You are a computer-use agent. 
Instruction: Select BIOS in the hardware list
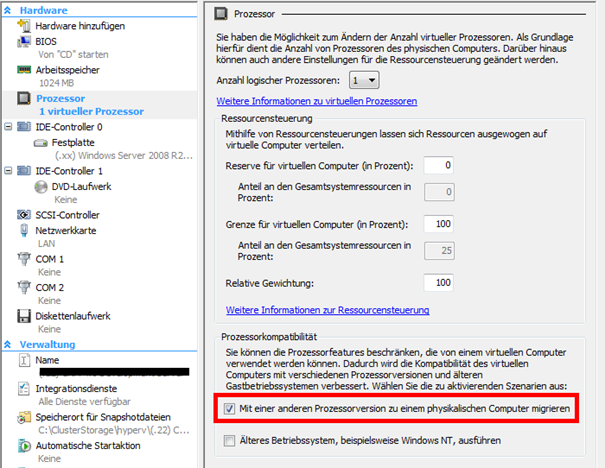pyautogui.click(x=46, y=41)
